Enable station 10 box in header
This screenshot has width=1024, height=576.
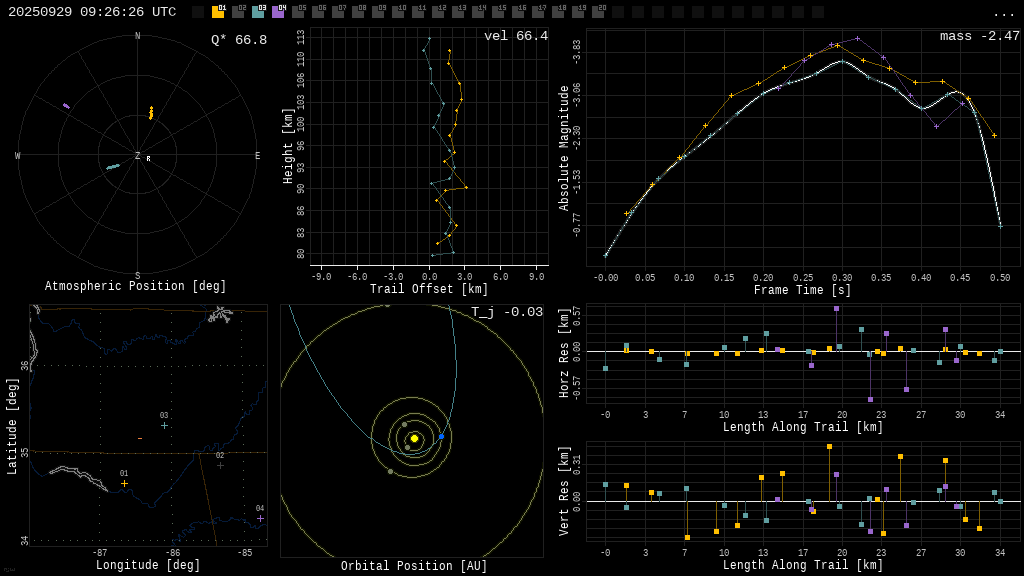pos(398,12)
